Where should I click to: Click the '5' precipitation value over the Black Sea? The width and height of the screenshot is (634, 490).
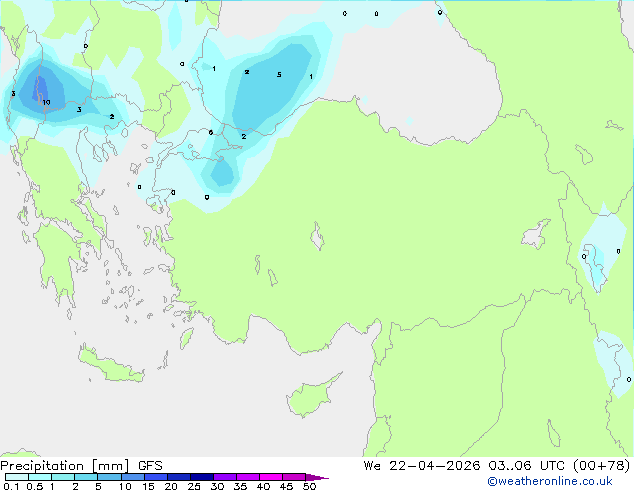[x=279, y=74]
